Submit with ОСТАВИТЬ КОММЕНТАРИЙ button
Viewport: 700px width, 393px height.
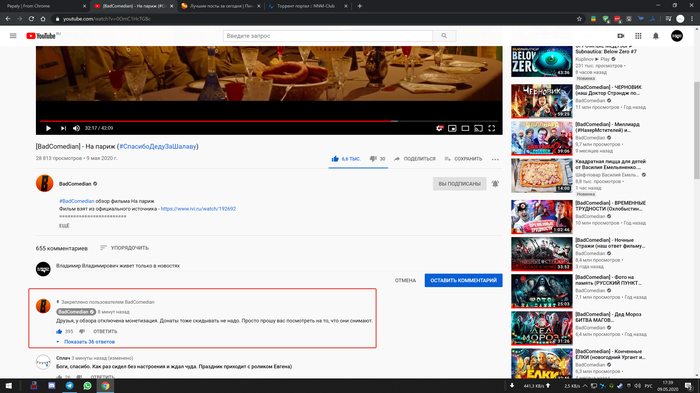click(x=463, y=280)
